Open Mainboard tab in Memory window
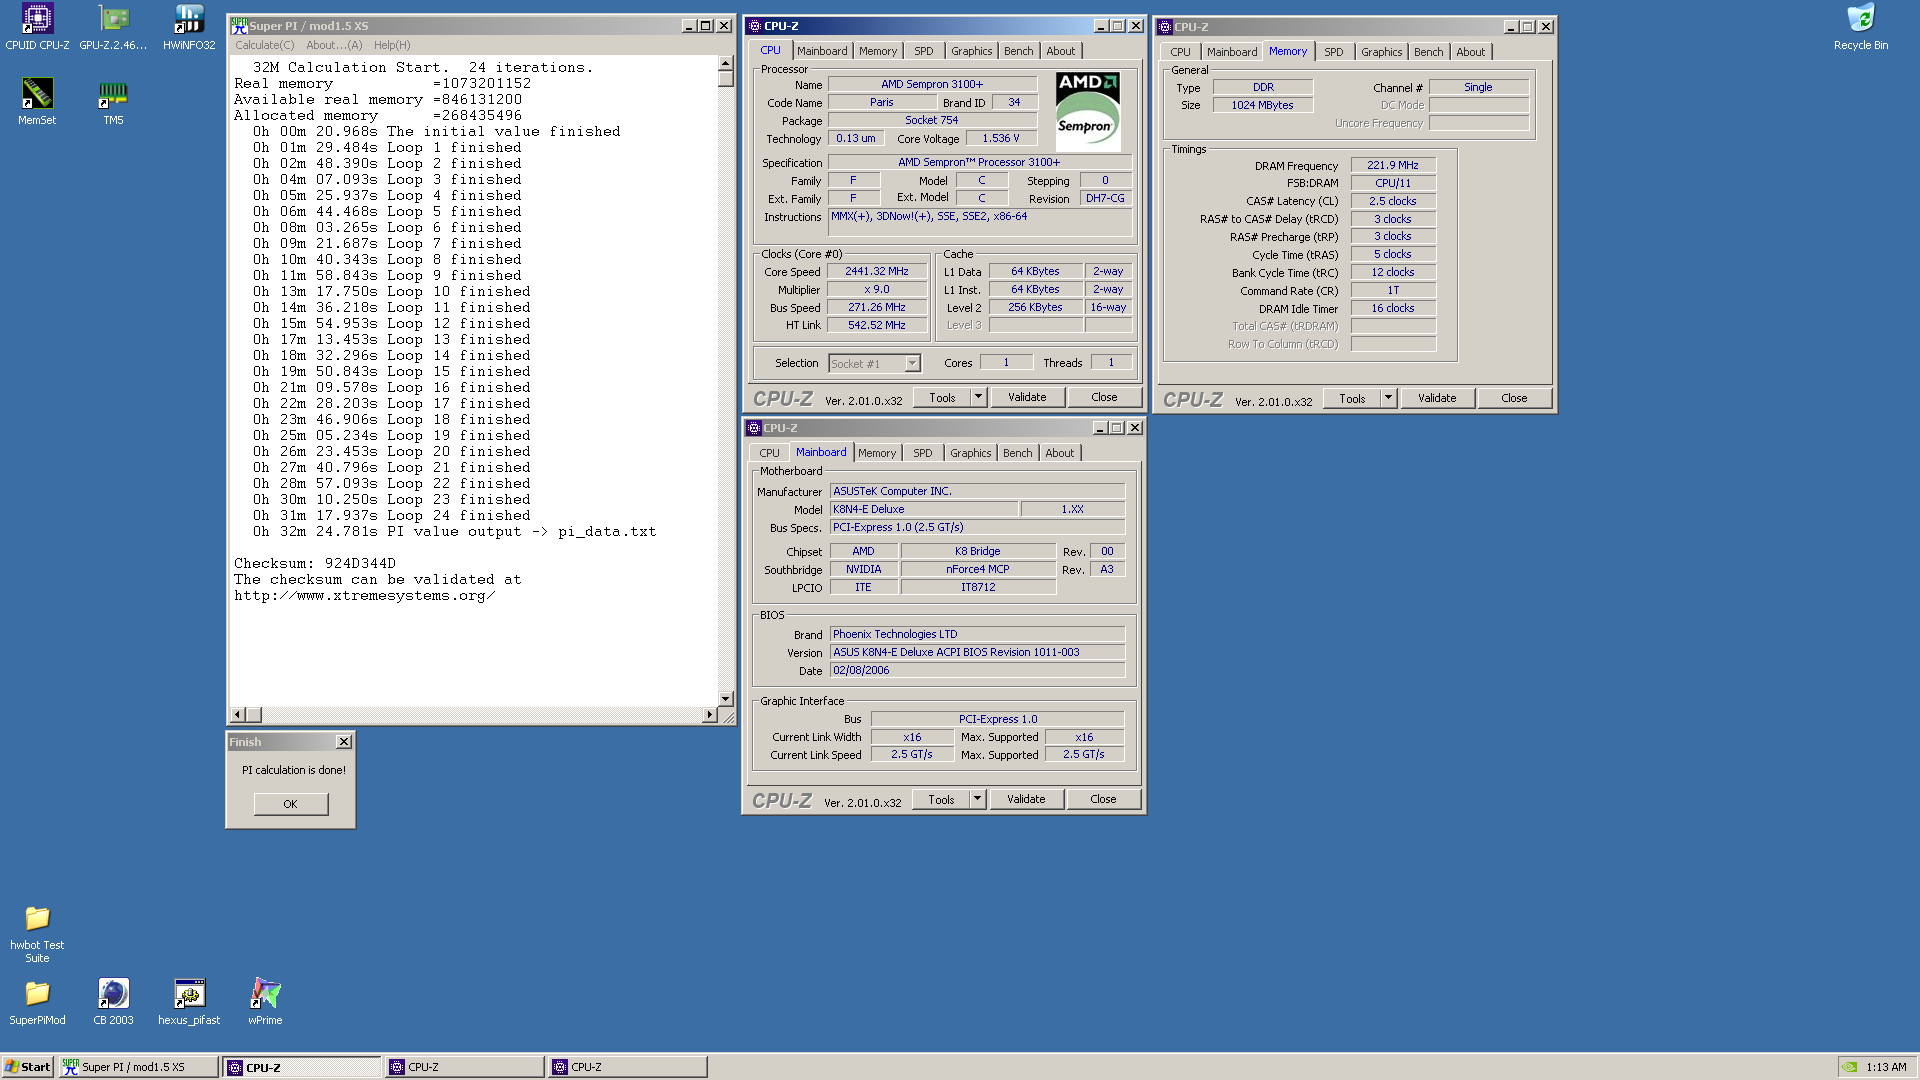 coord(1232,52)
